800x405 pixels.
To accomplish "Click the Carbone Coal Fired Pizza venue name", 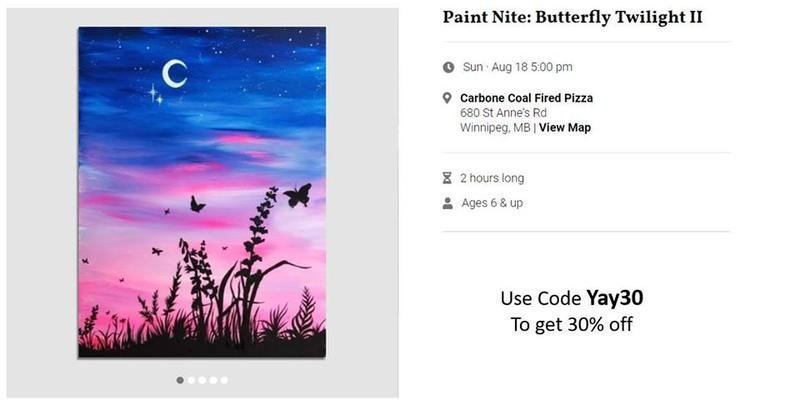I will pyautogui.click(x=526, y=98).
